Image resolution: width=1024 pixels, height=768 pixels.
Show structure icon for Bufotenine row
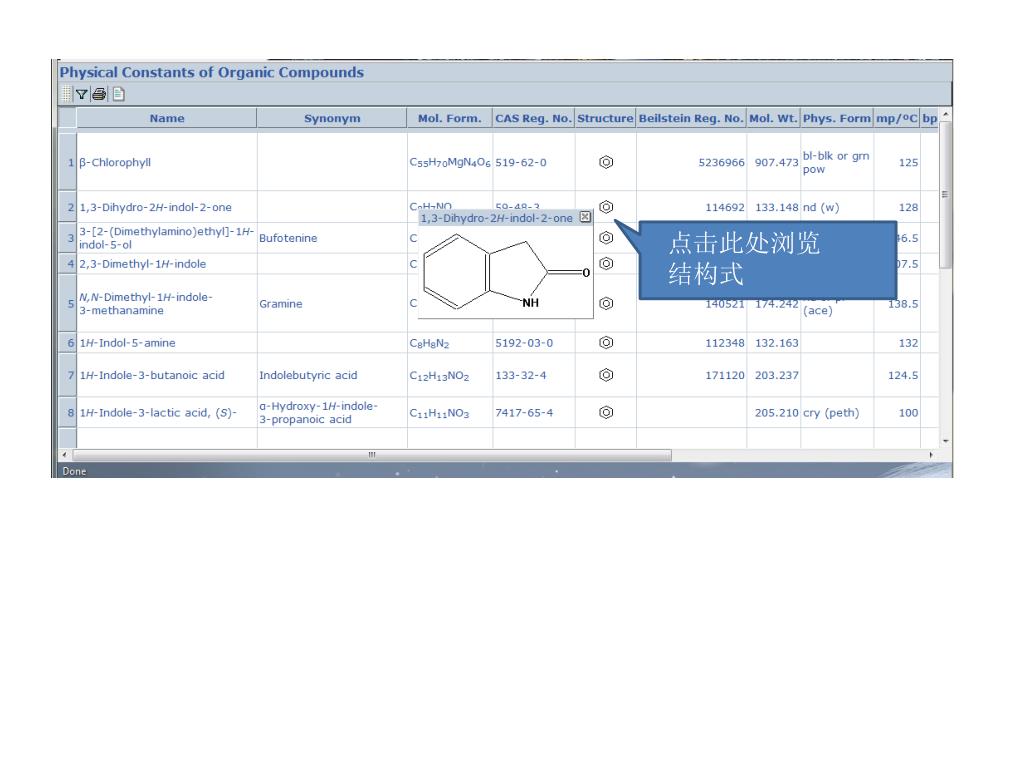[606, 238]
